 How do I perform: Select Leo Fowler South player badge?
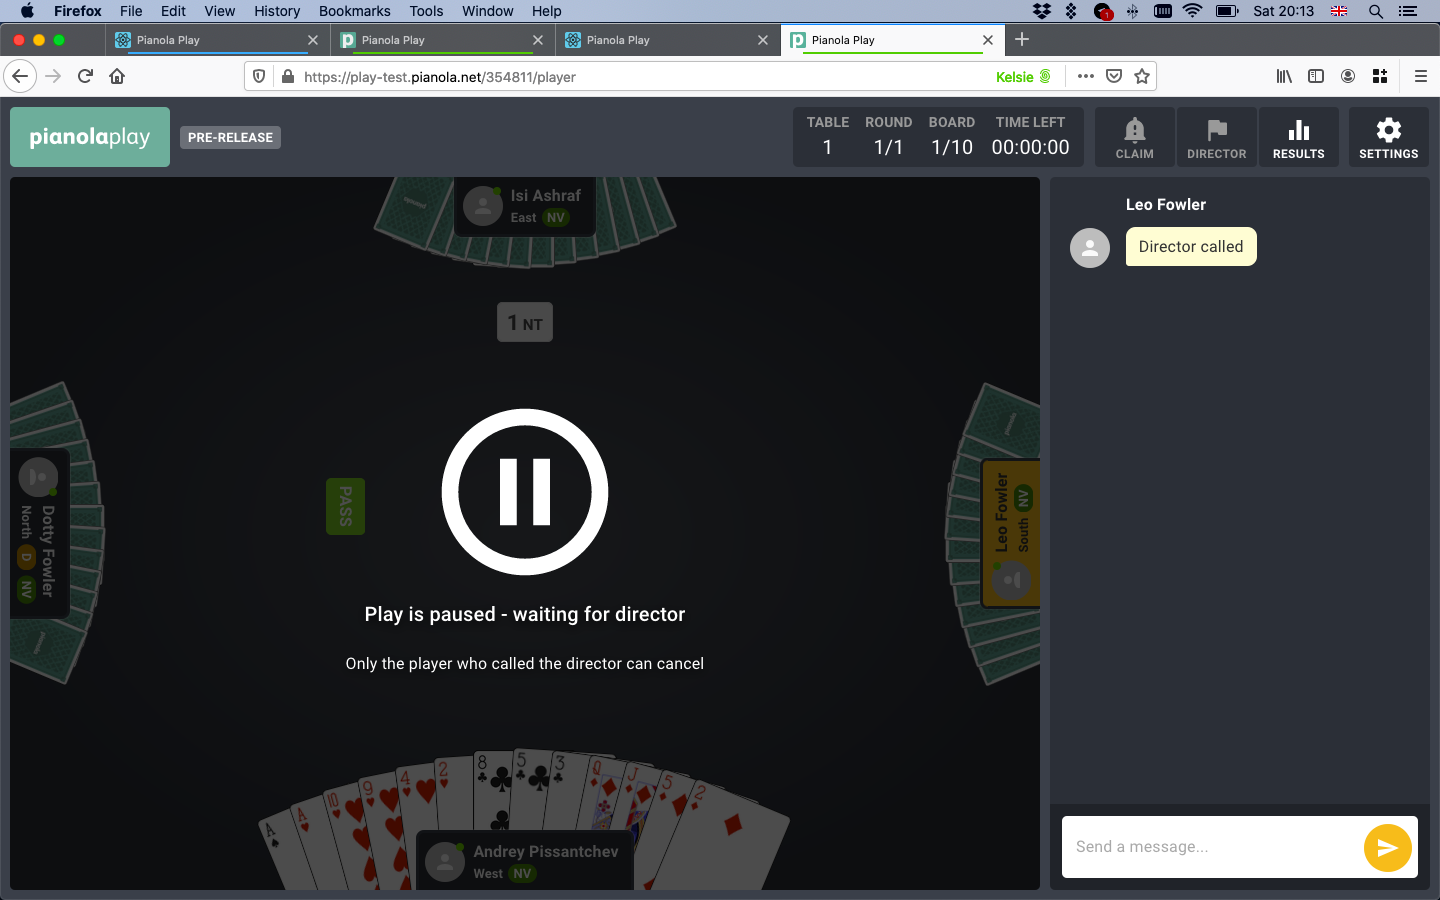tap(1011, 534)
